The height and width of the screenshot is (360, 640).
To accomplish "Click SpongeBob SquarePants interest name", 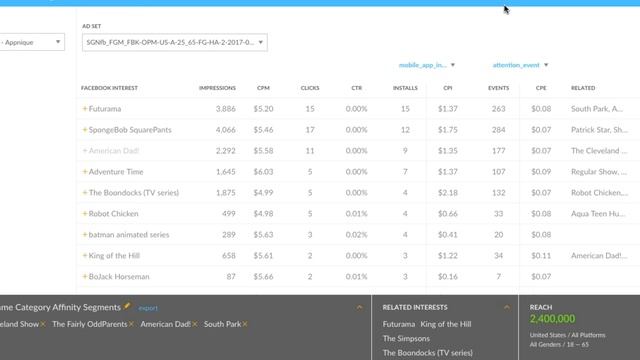I will (130, 130).
